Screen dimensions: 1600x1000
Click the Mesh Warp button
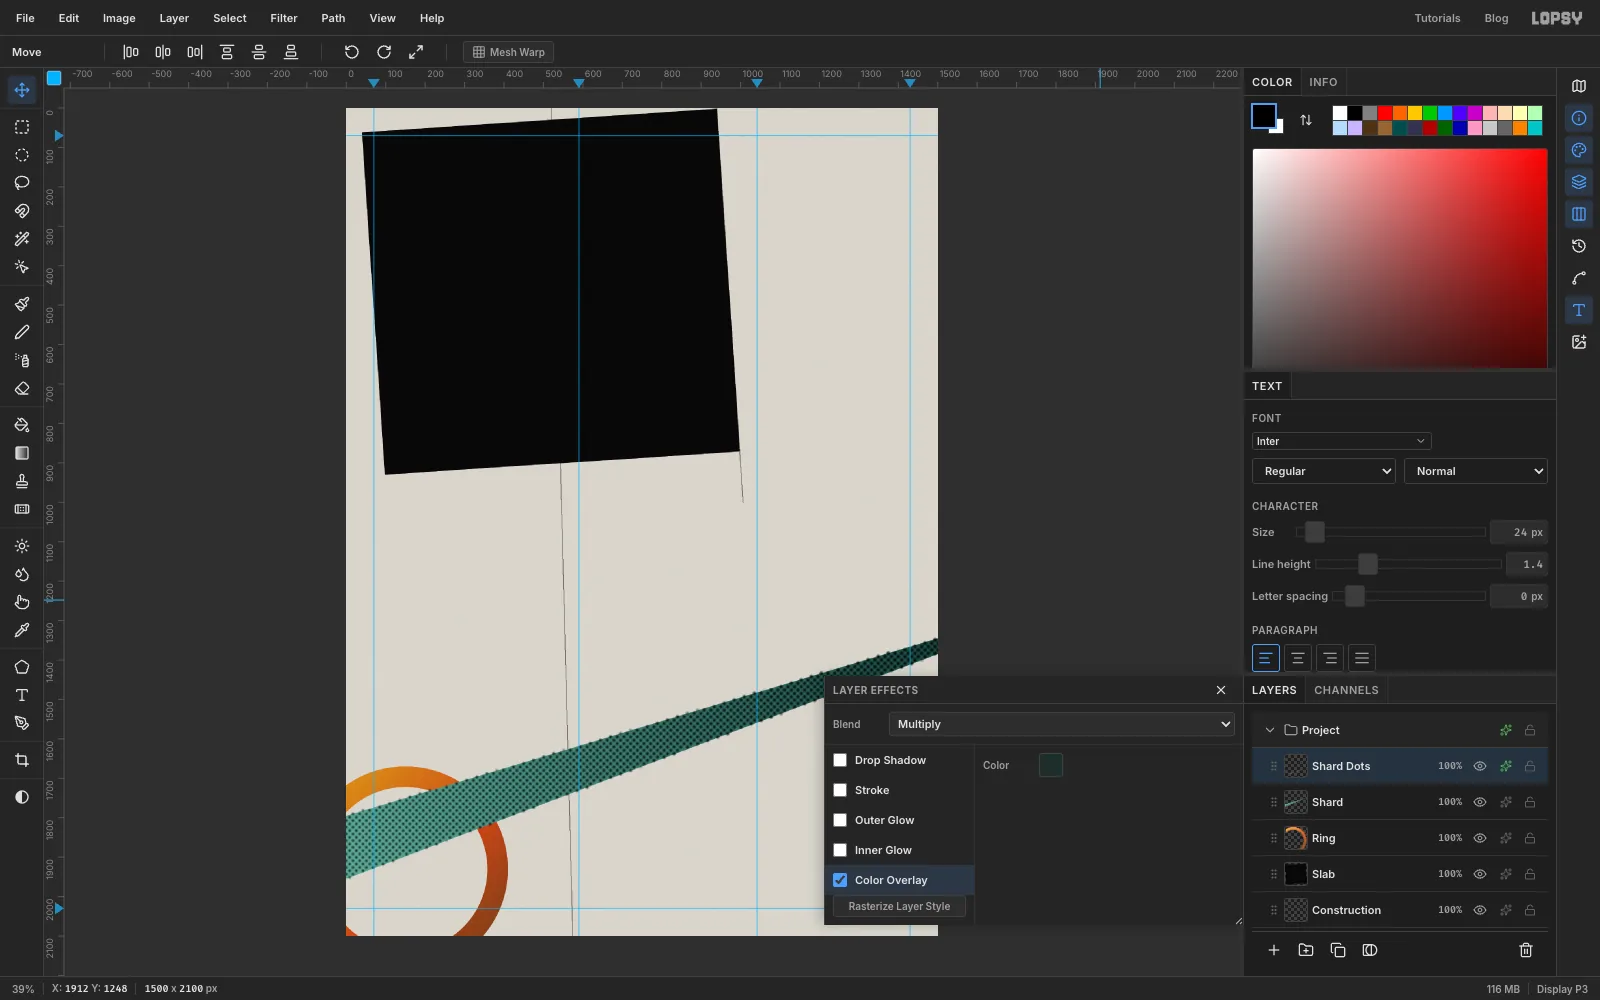click(x=509, y=52)
